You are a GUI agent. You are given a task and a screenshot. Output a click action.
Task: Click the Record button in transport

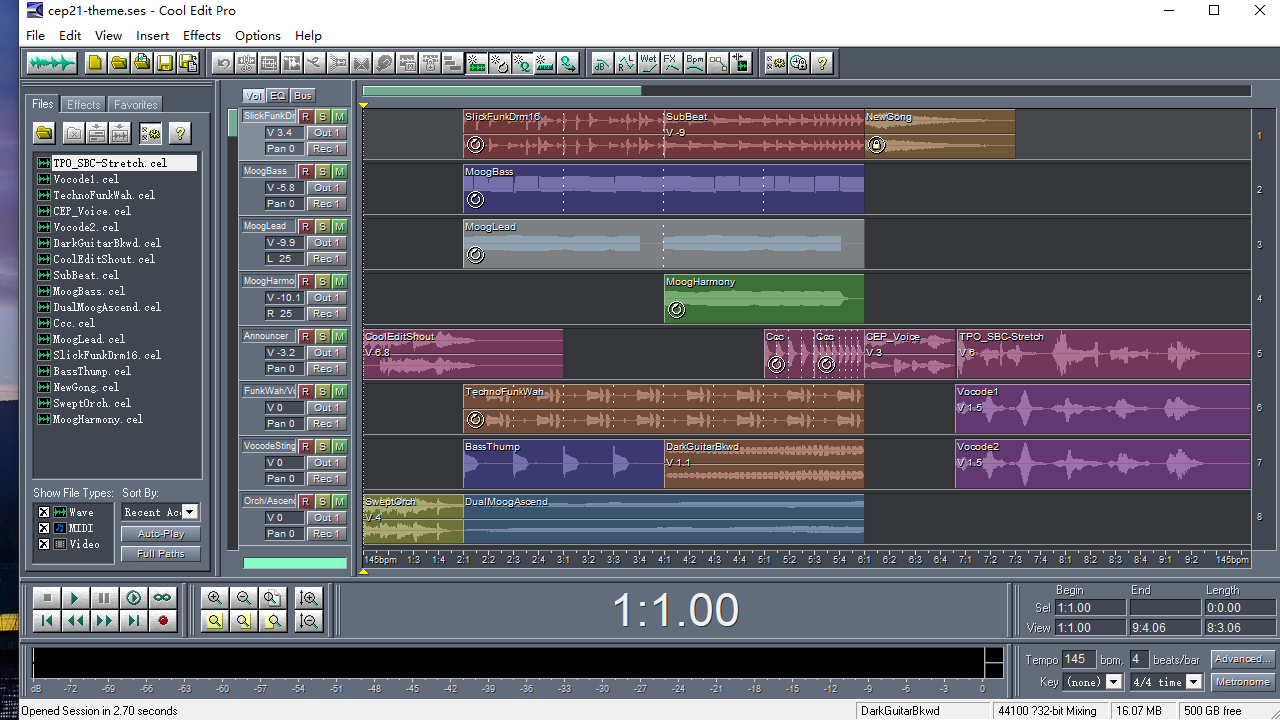click(x=162, y=621)
